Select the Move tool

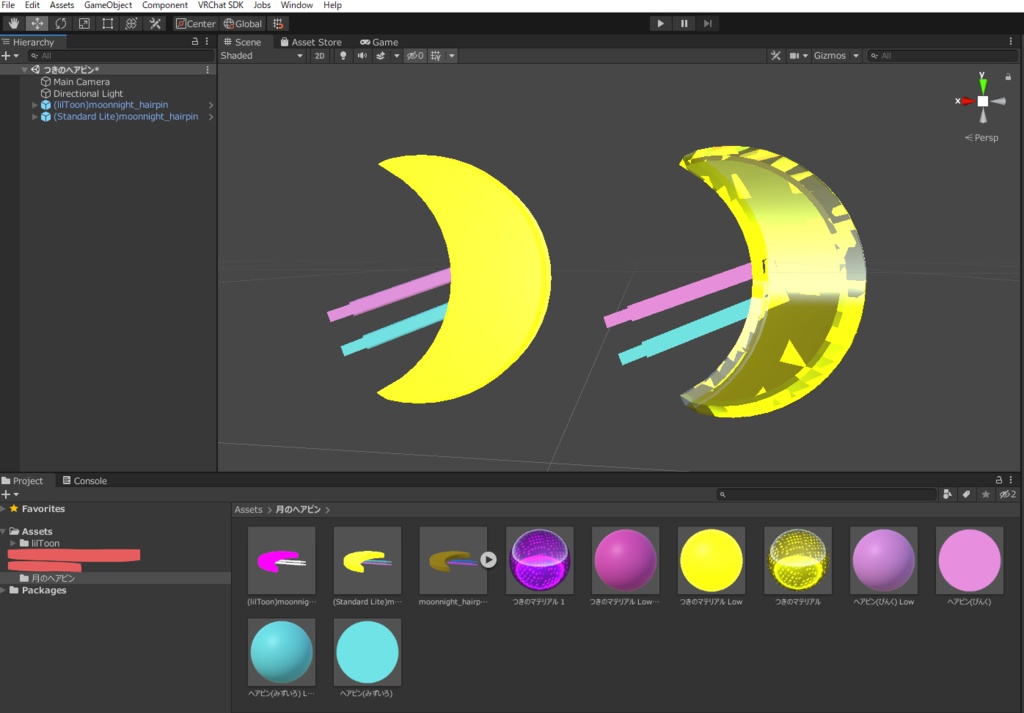[37, 24]
